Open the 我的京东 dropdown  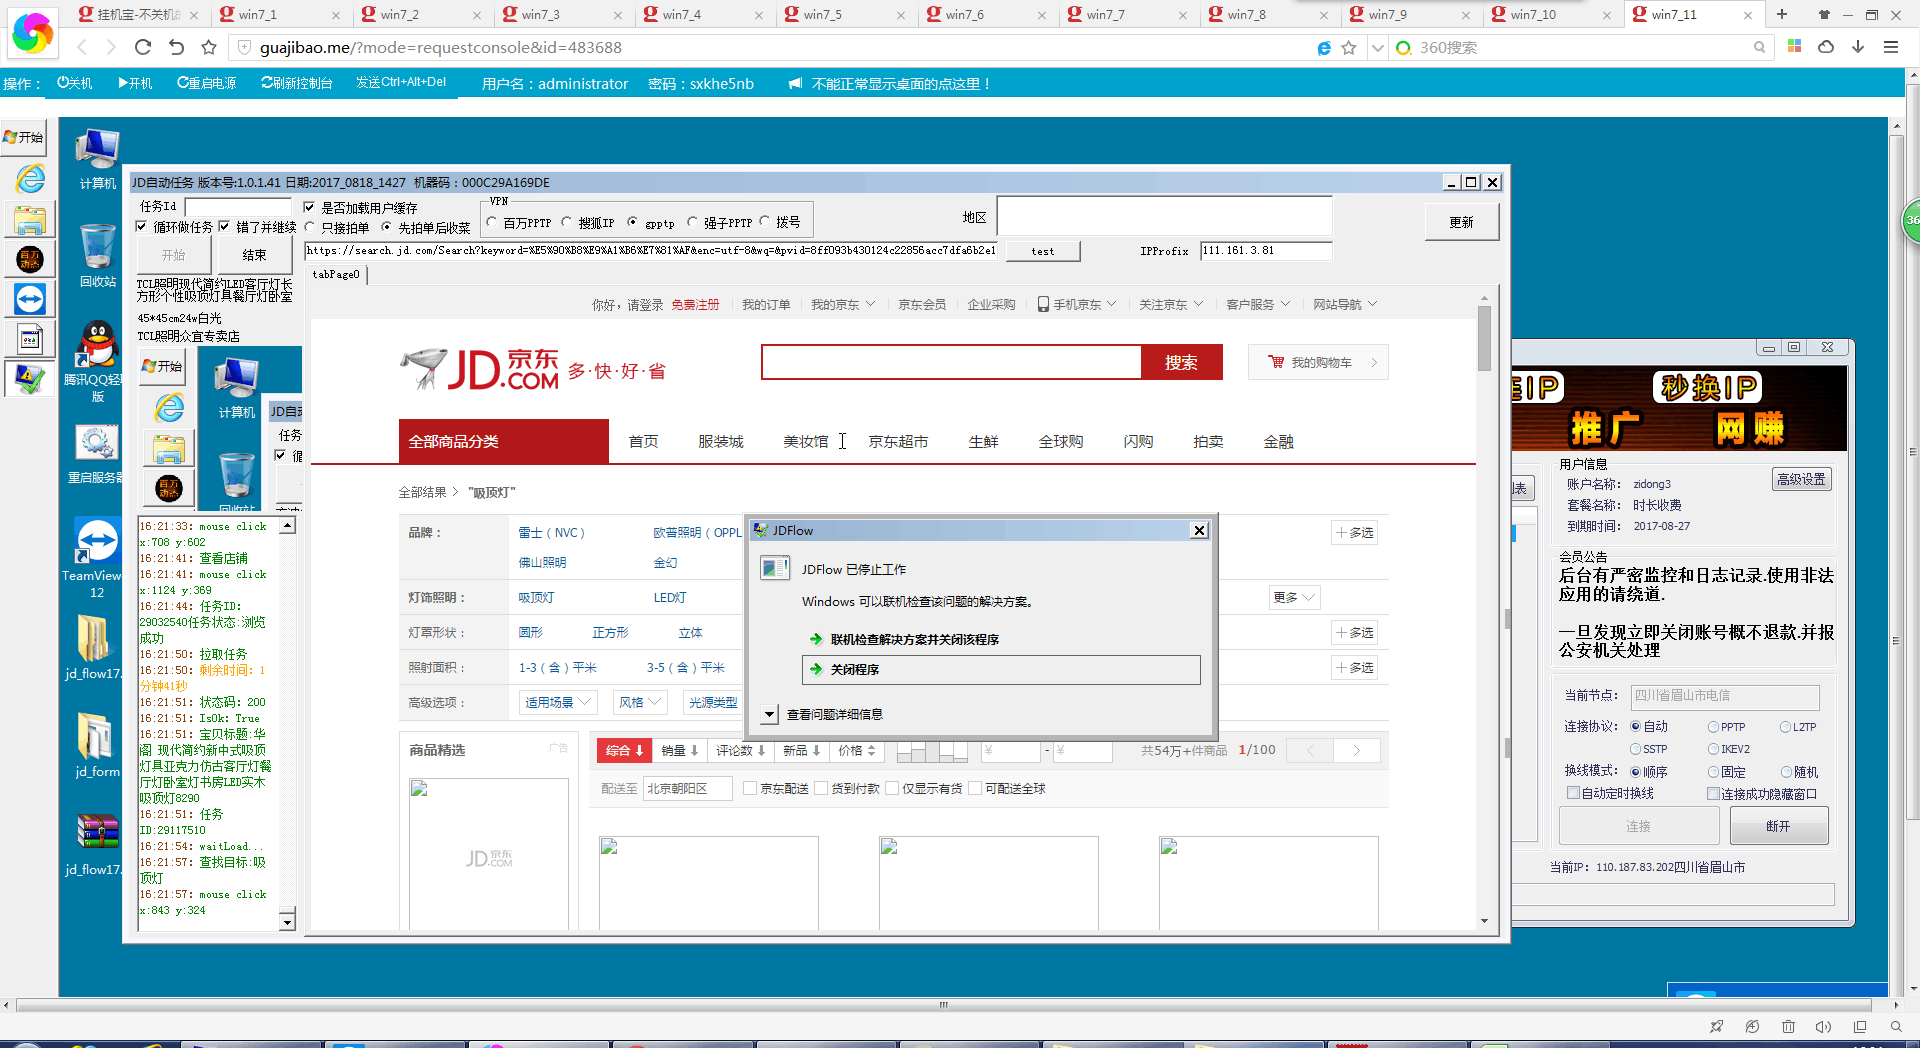click(843, 305)
